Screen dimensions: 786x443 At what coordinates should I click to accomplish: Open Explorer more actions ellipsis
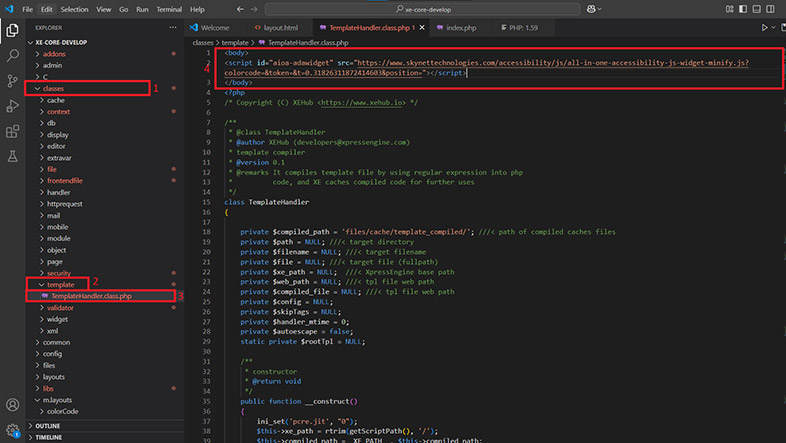tap(173, 28)
